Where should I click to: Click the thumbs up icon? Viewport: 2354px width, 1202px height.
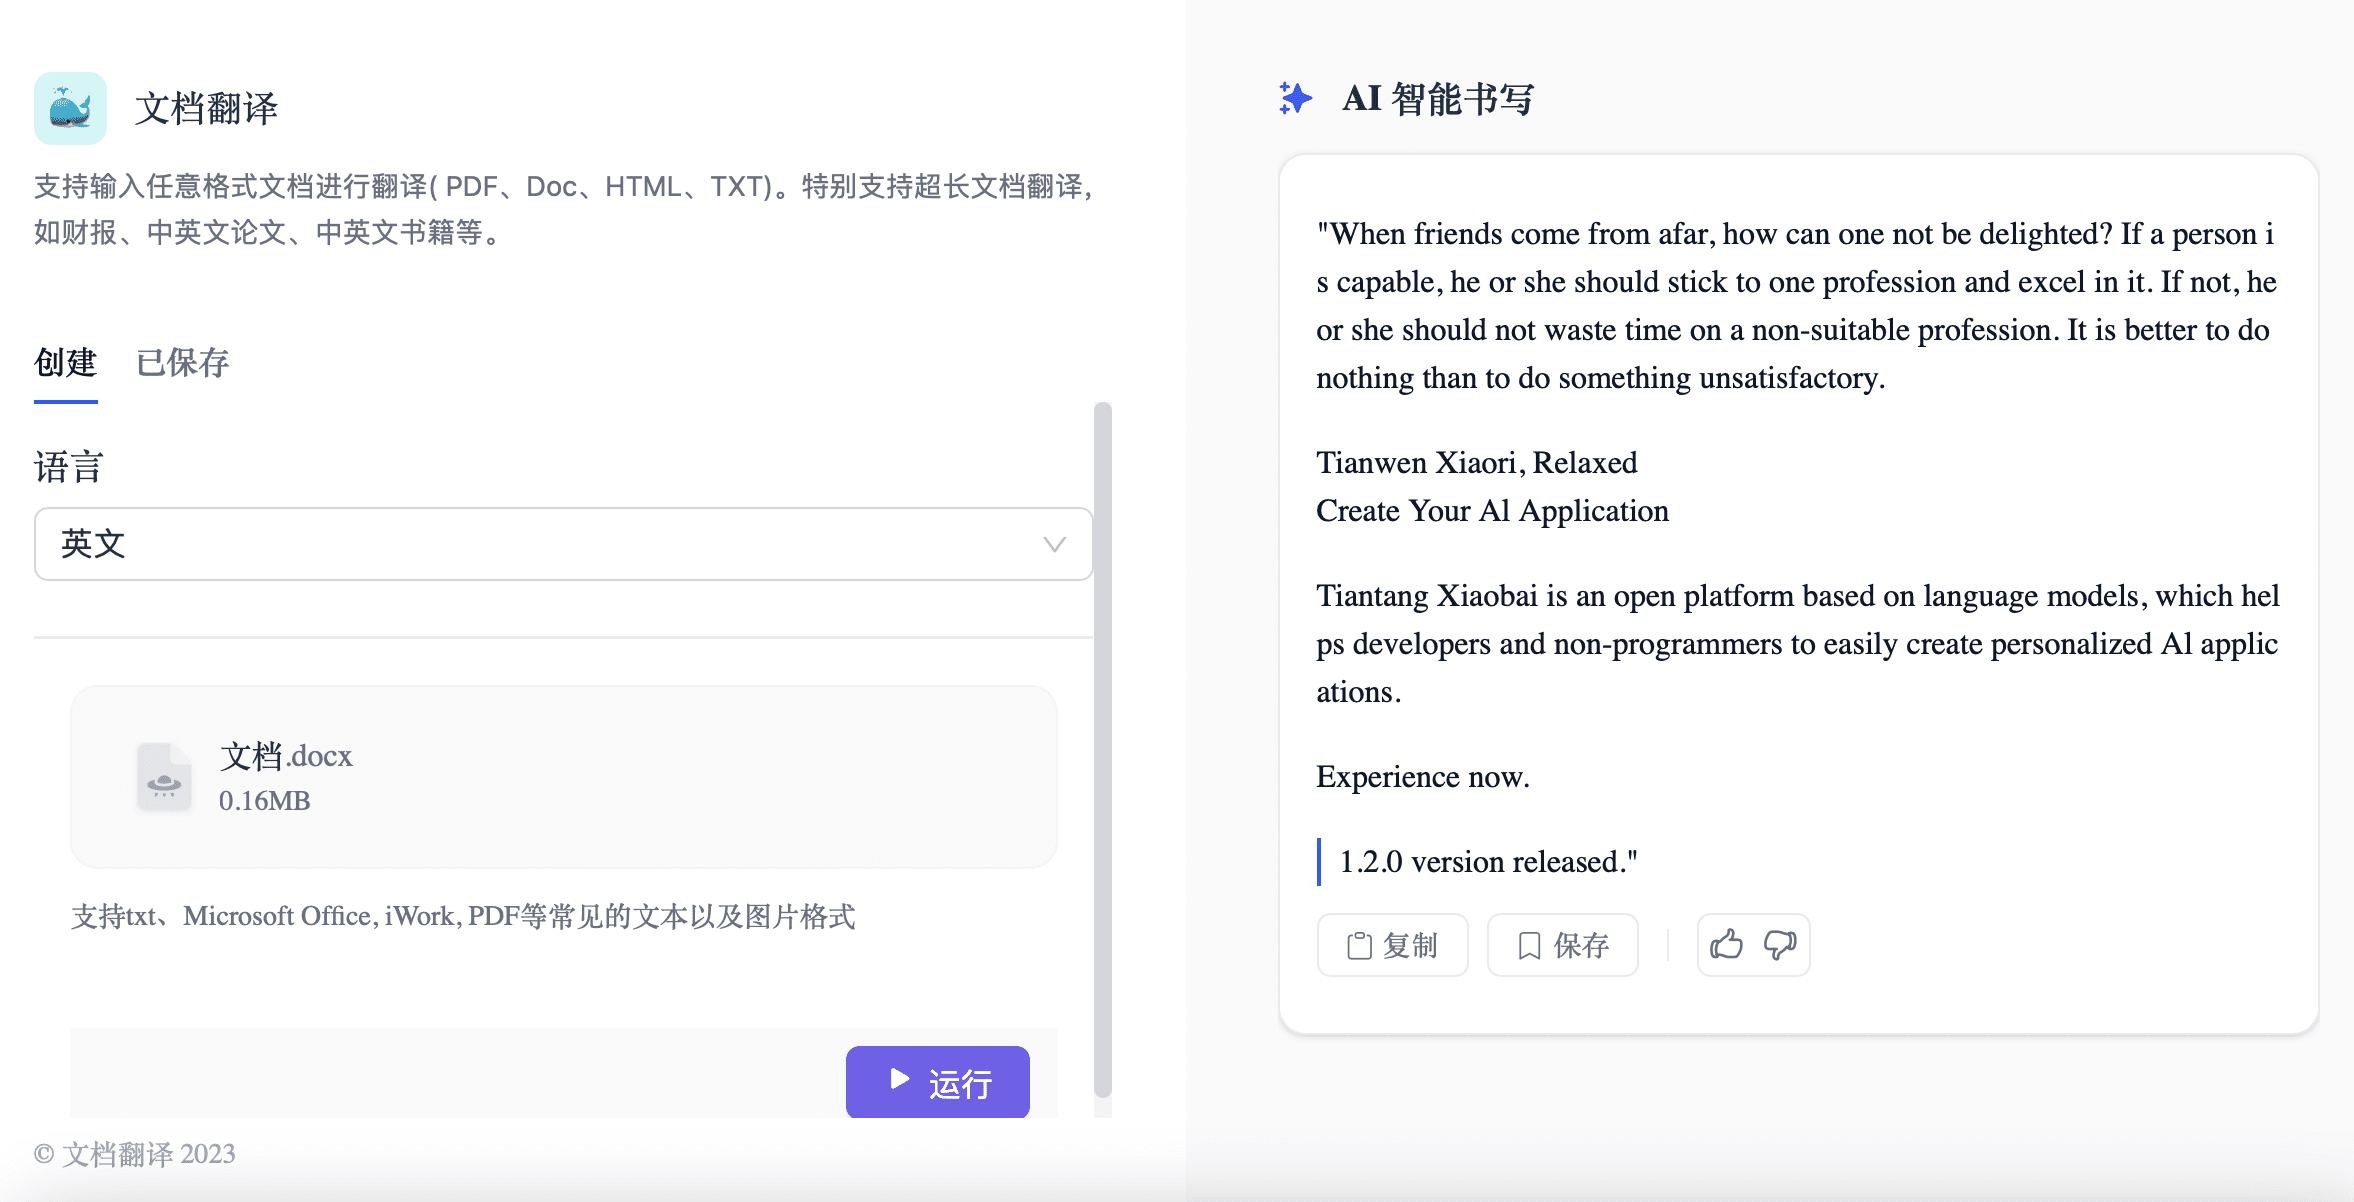tap(1726, 944)
